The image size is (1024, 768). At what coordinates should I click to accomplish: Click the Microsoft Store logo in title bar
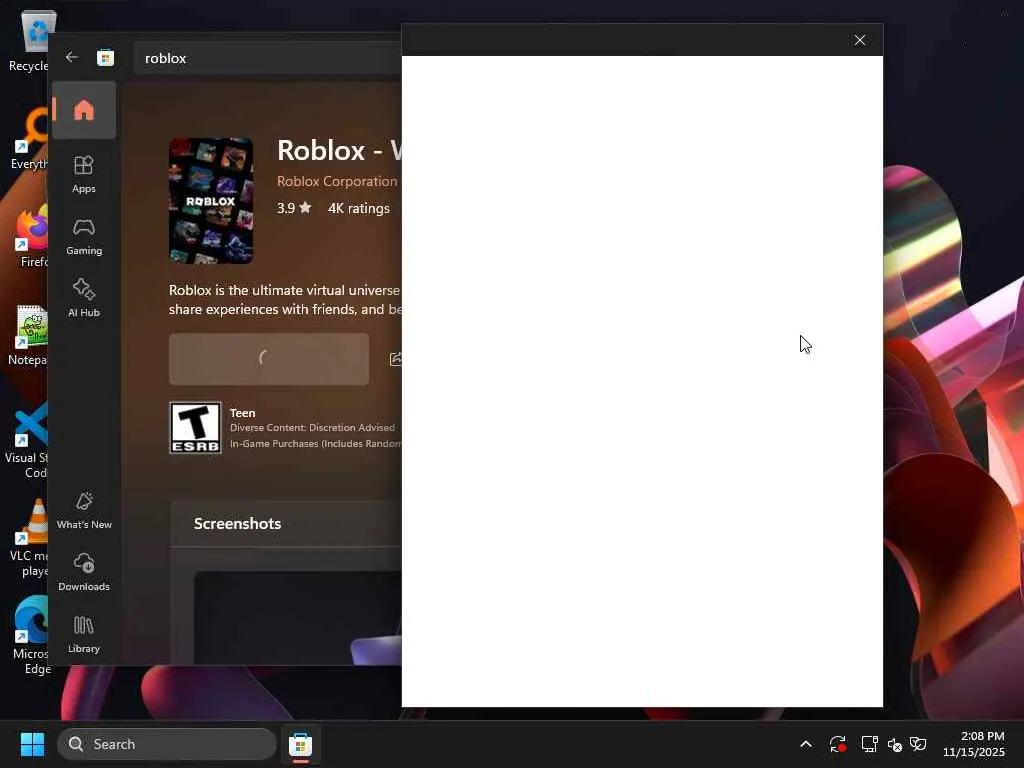coord(105,57)
